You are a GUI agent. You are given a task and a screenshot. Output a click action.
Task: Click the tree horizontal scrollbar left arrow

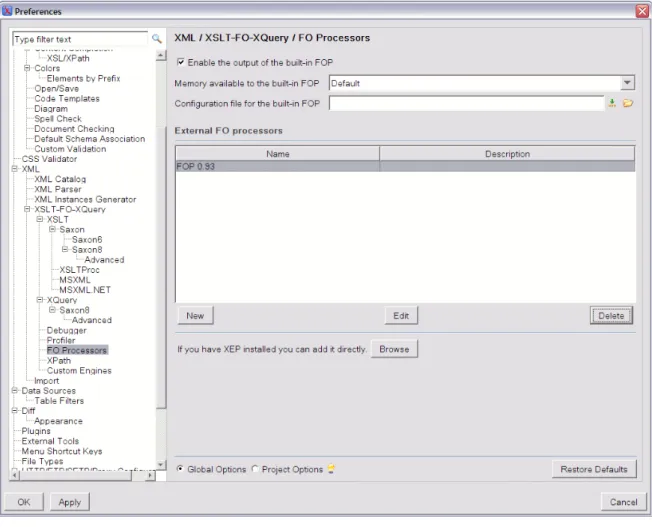pos(15,475)
